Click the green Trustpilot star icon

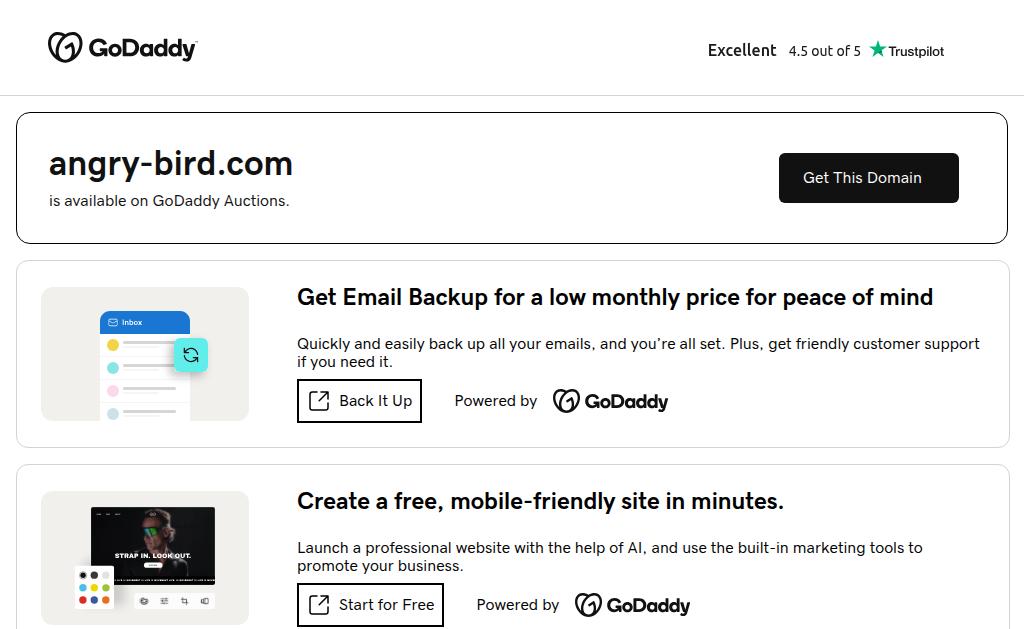click(x=877, y=49)
